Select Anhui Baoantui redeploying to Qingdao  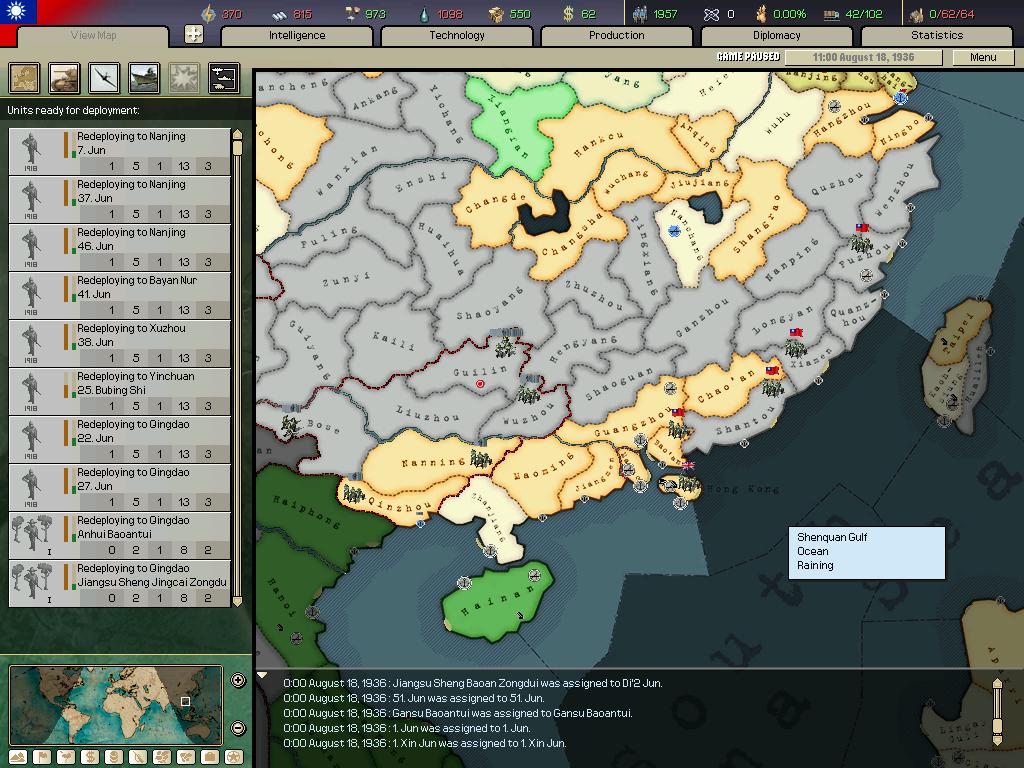click(120, 536)
